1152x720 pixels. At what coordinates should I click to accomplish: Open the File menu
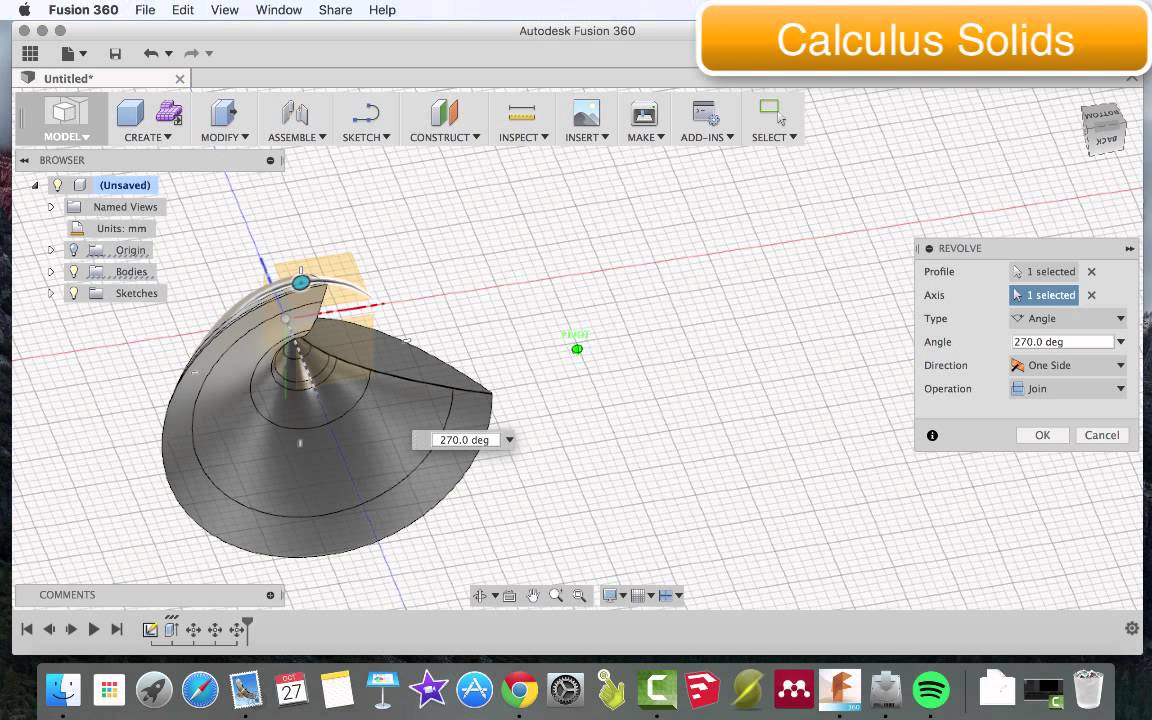pyautogui.click(x=145, y=10)
